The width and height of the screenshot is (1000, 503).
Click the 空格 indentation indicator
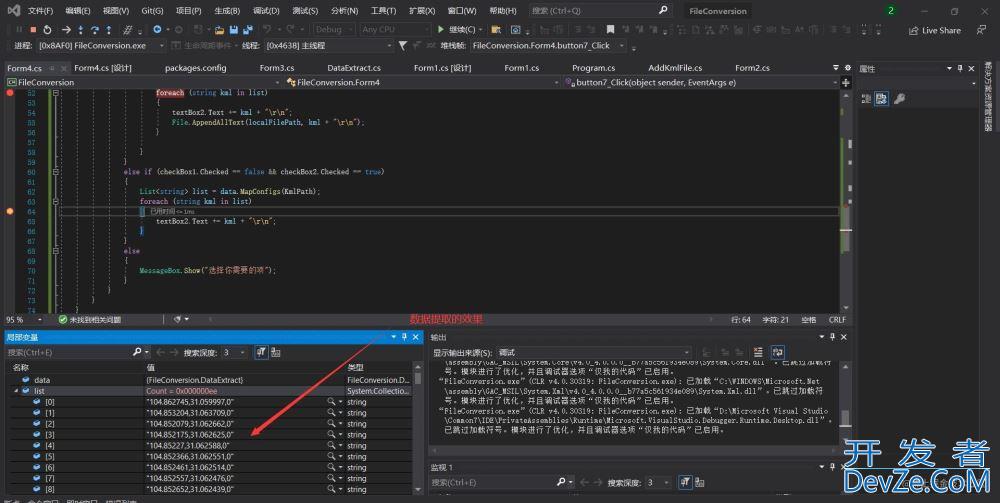coord(809,319)
